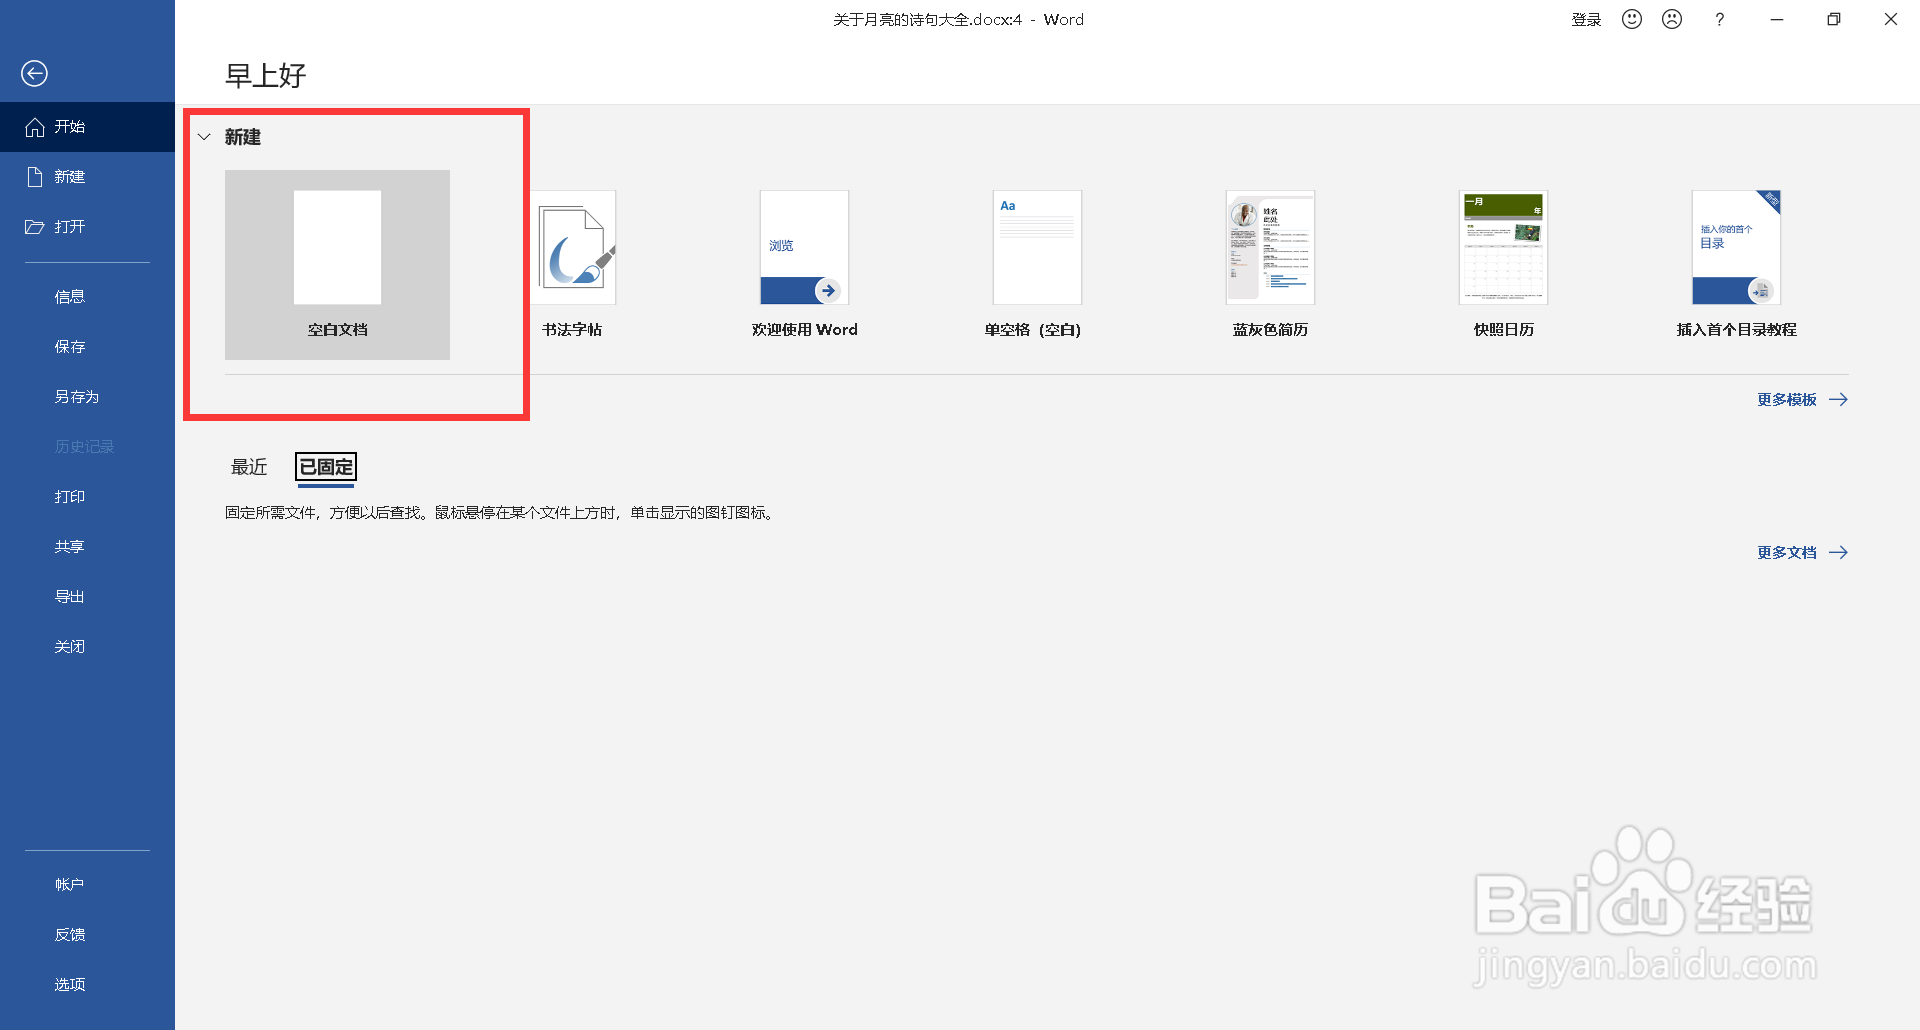The width and height of the screenshot is (1920, 1030).
Task: Open the 插入首个目录教程 template
Action: 1736,265
